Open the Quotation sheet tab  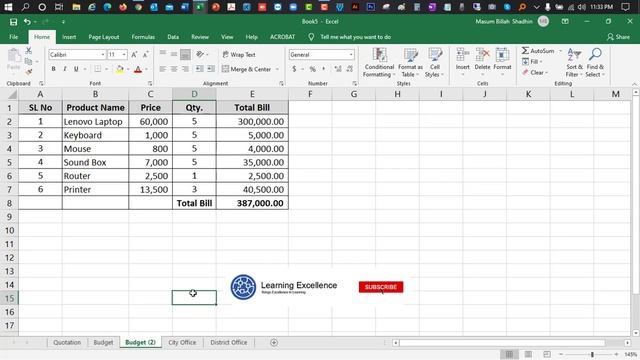(67, 343)
